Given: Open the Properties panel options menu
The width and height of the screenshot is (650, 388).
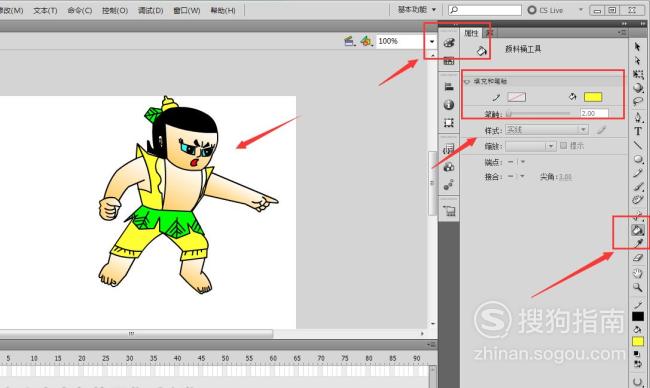Looking at the screenshot, I should coord(622,32).
